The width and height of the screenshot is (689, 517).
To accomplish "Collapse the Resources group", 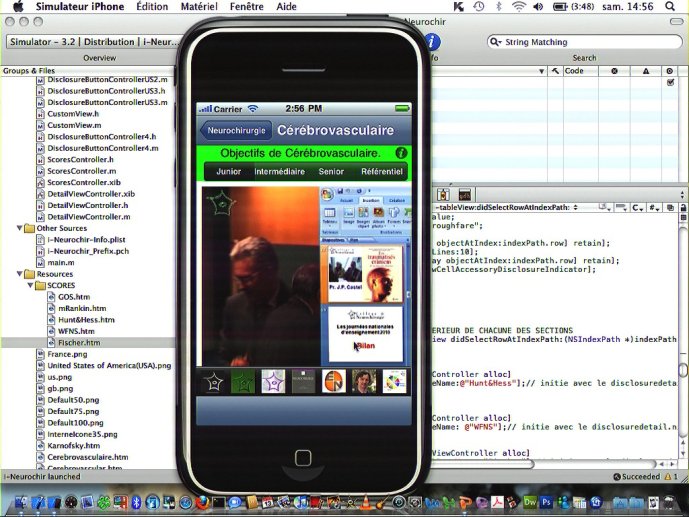I will tap(19, 274).
